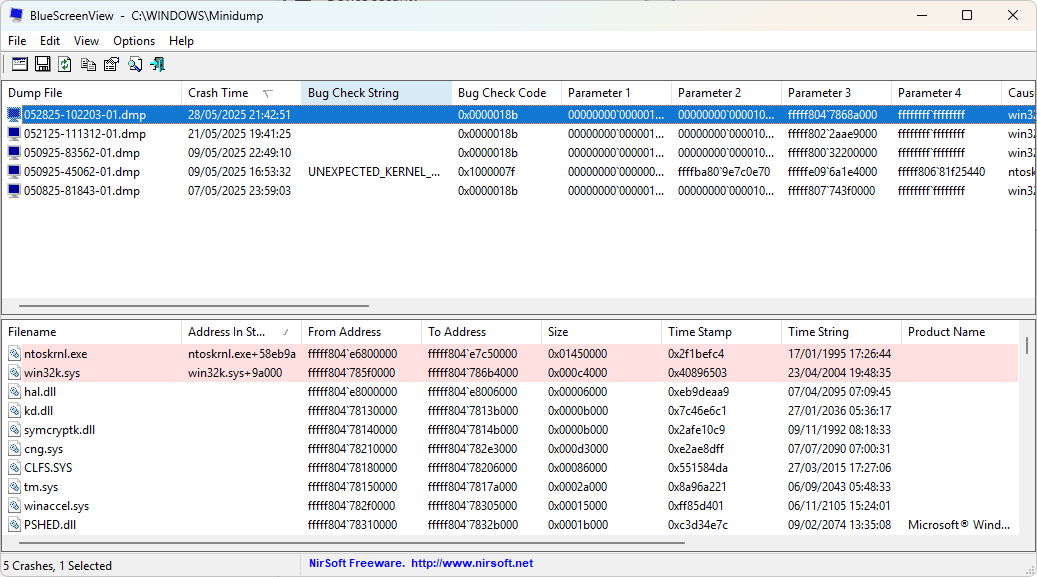Click the icon of 050925-83562-01.dmp
Screen dimensions: 1037x577
pyautogui.click(x=14, y=152)
